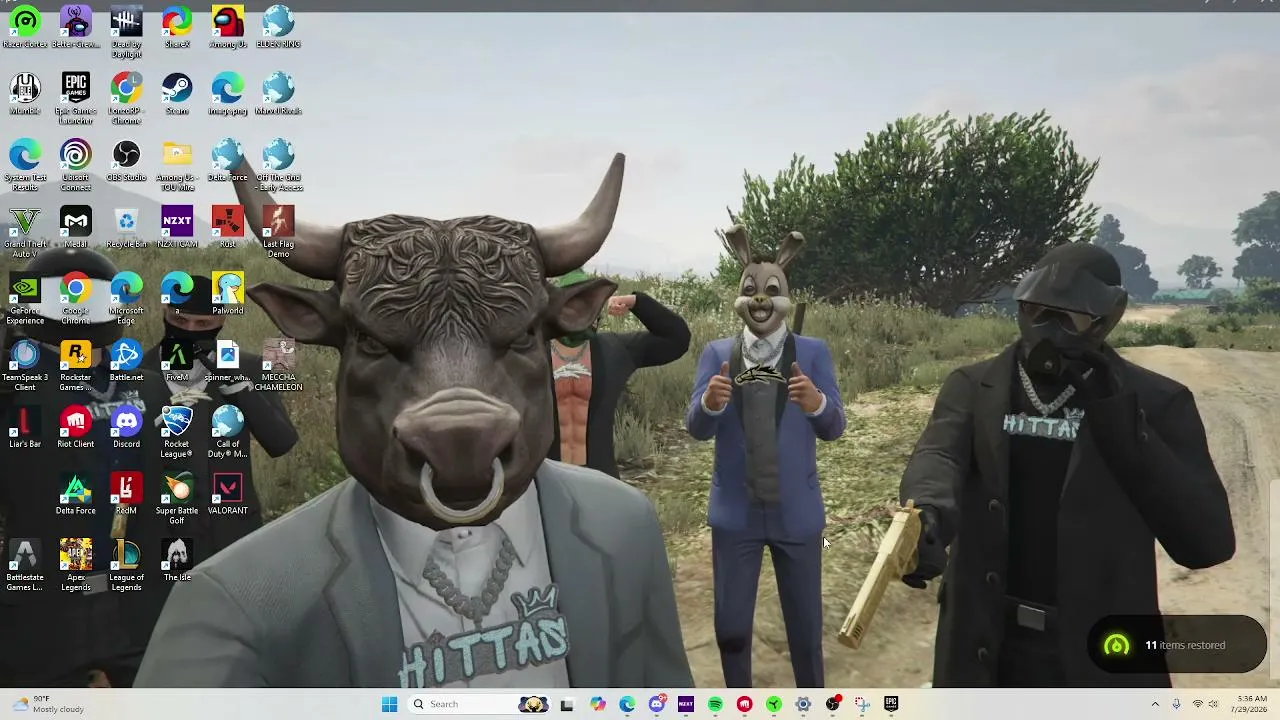Select the Microsoft Edge desktop shortcut
This screenshot has height=720, width=1280.
point(126,299)
